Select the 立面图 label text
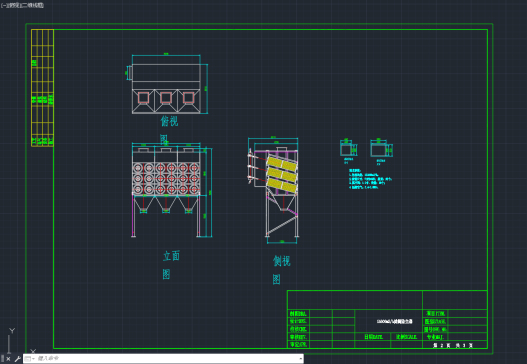This screenshot has height=364, width=527. pyautogui.click(x=171, y=265)
